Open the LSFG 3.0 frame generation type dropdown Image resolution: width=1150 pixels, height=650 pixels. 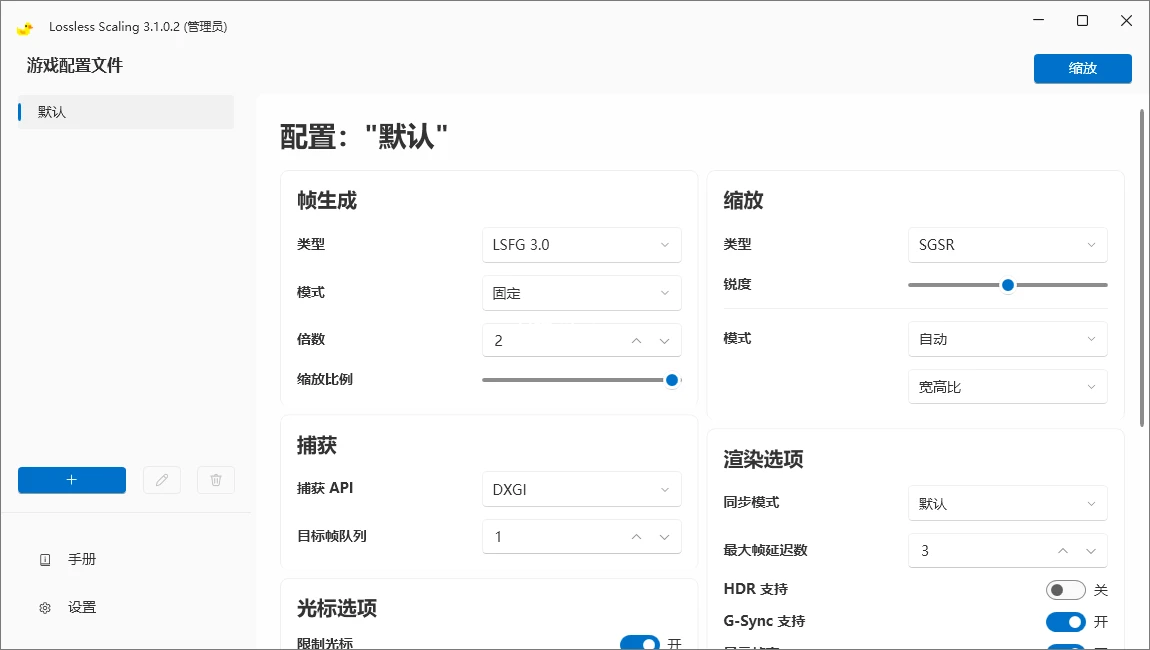pyautogui.click(x=582, y=245)
